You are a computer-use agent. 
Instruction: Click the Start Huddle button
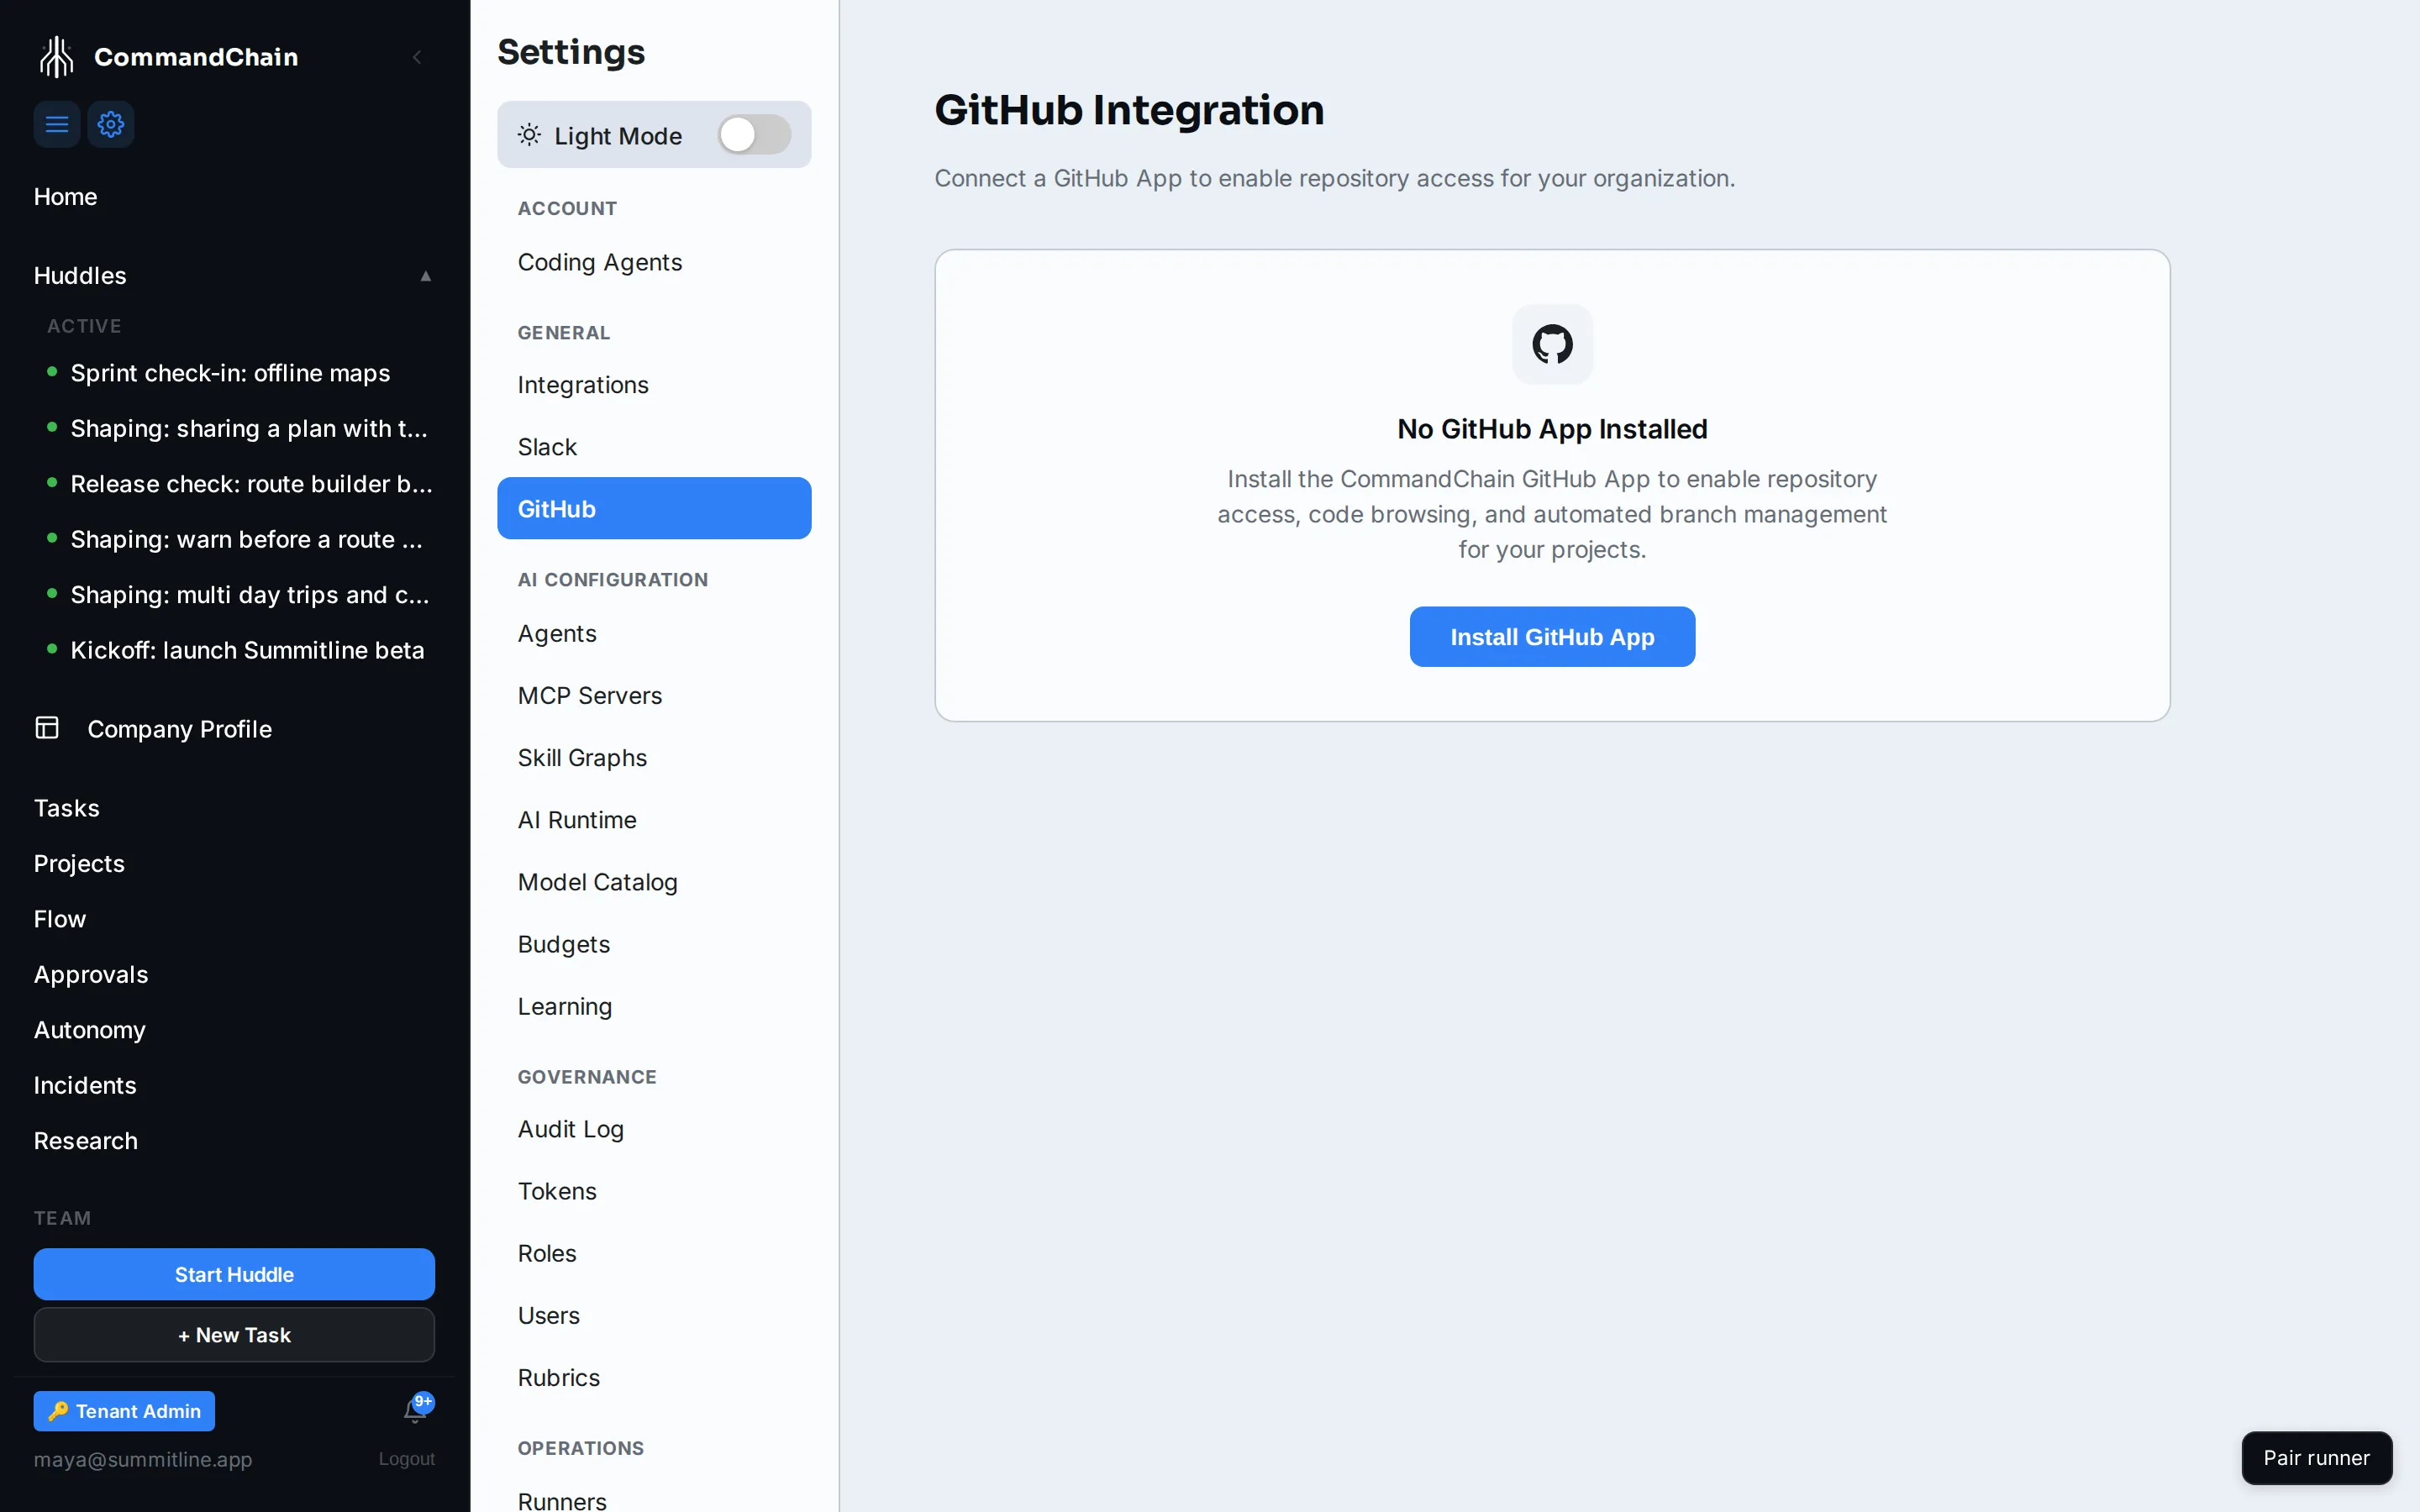pyautogui.click(x=234, y=1274)
